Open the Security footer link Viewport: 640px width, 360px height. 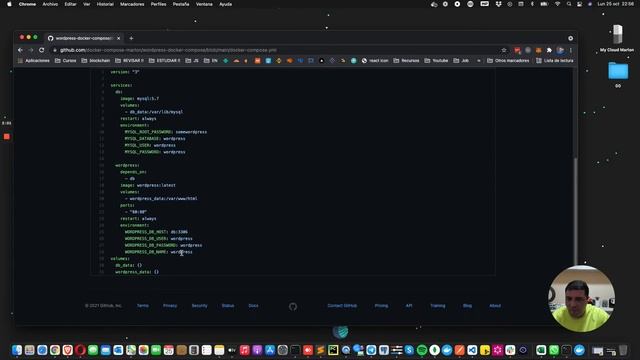coord(200,306)
